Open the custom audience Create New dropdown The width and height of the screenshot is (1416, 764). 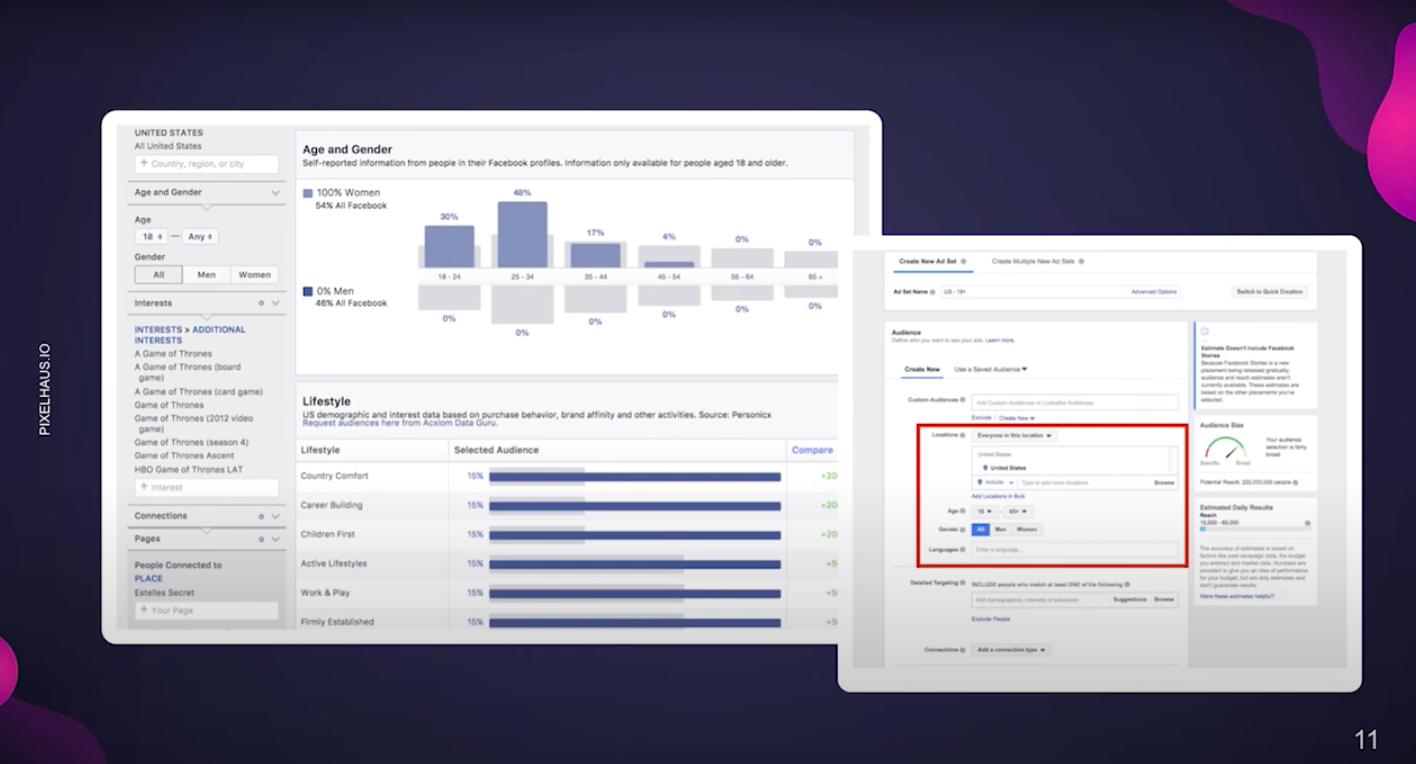click(1016, 418)
